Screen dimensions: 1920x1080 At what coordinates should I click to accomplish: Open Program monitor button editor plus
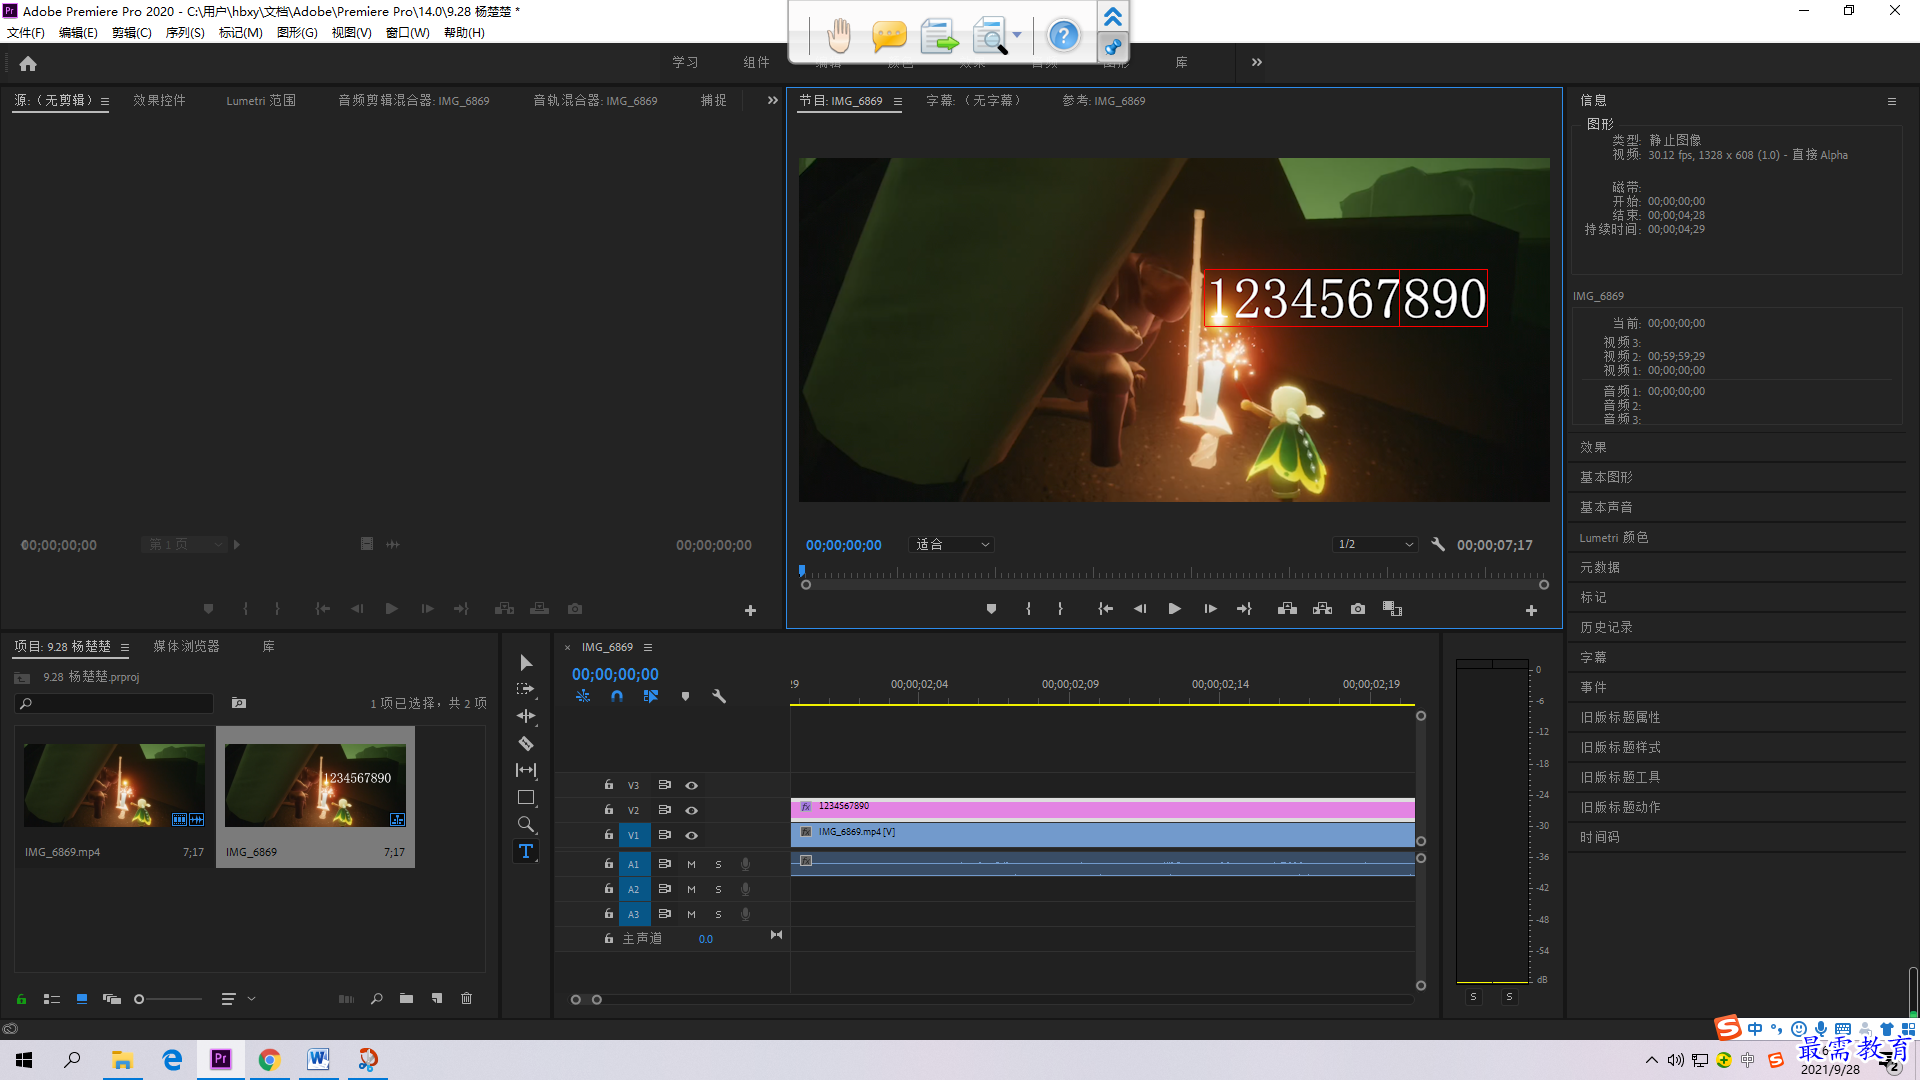click(x=1531, y=610)
